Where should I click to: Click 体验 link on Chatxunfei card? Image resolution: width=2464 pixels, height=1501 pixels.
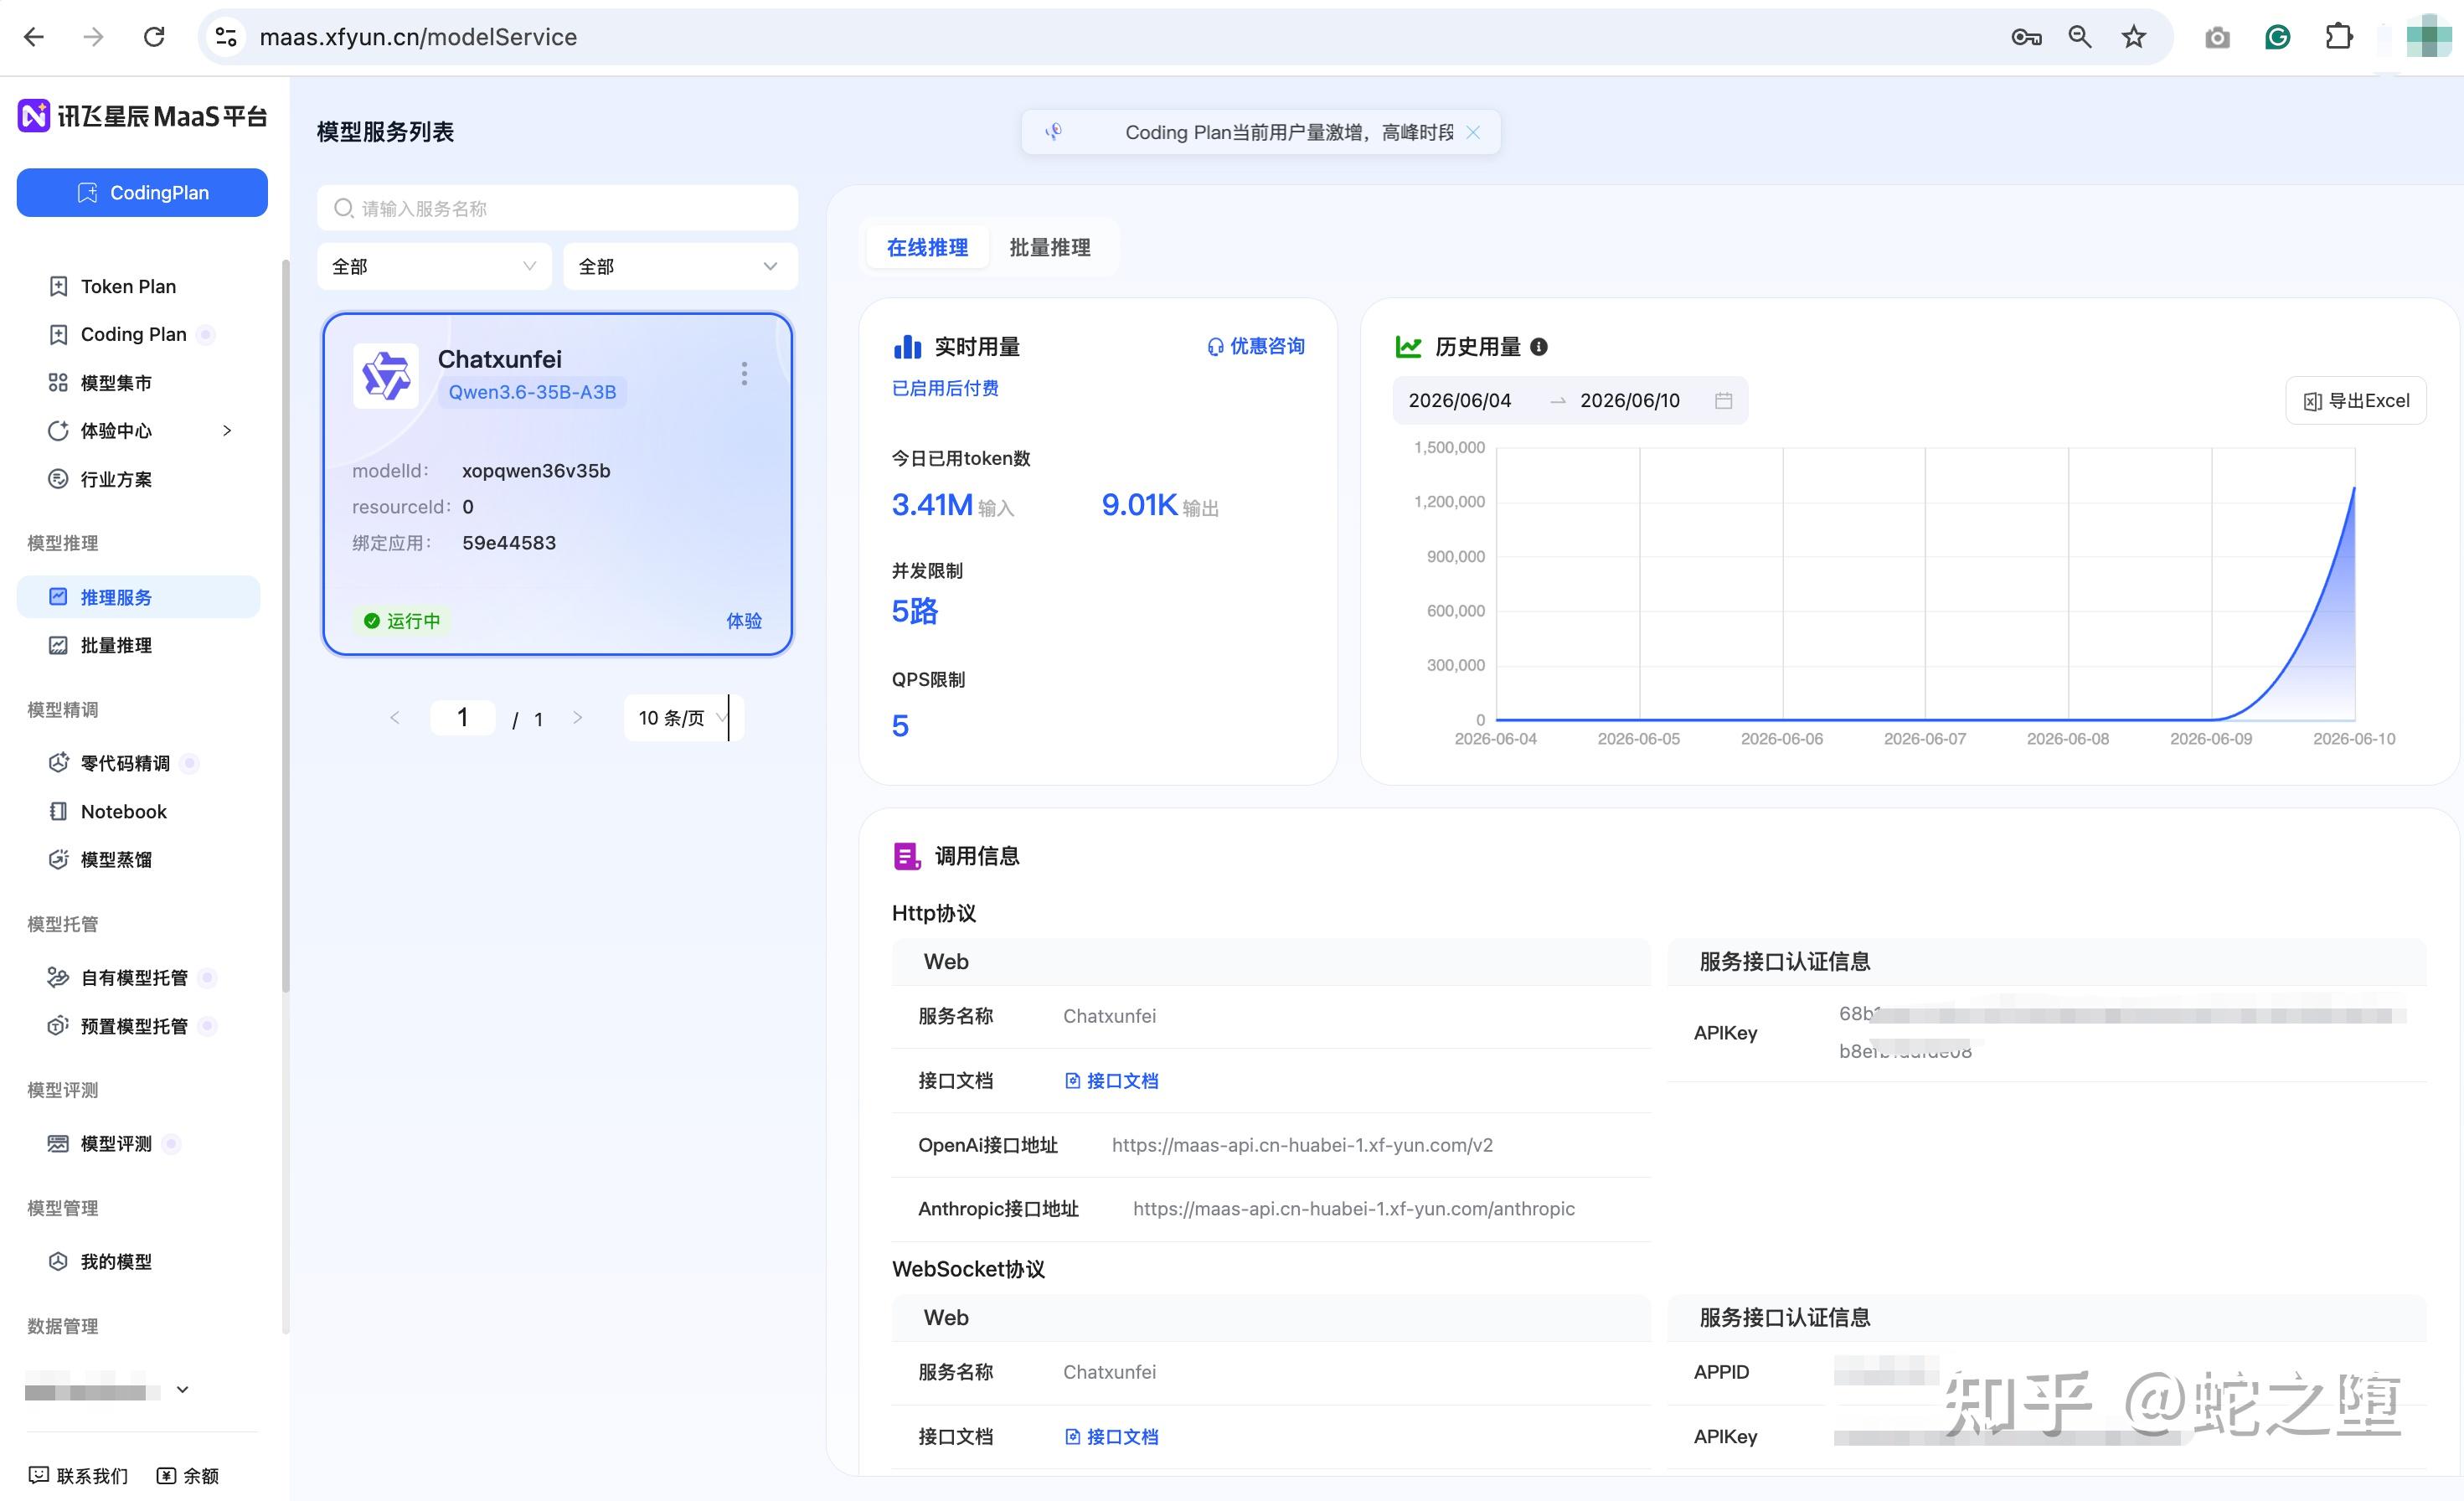click(x=744, y=621)
